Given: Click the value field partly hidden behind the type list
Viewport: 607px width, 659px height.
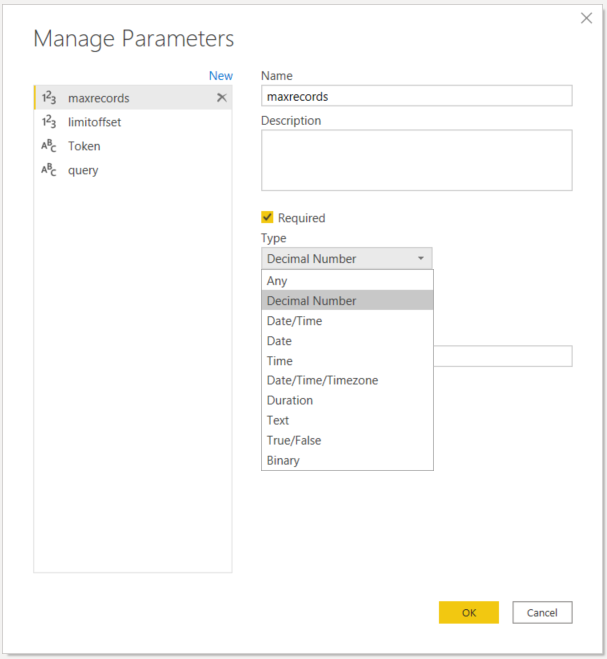Looking at the screenshot, I should click(x=503, y=356).
